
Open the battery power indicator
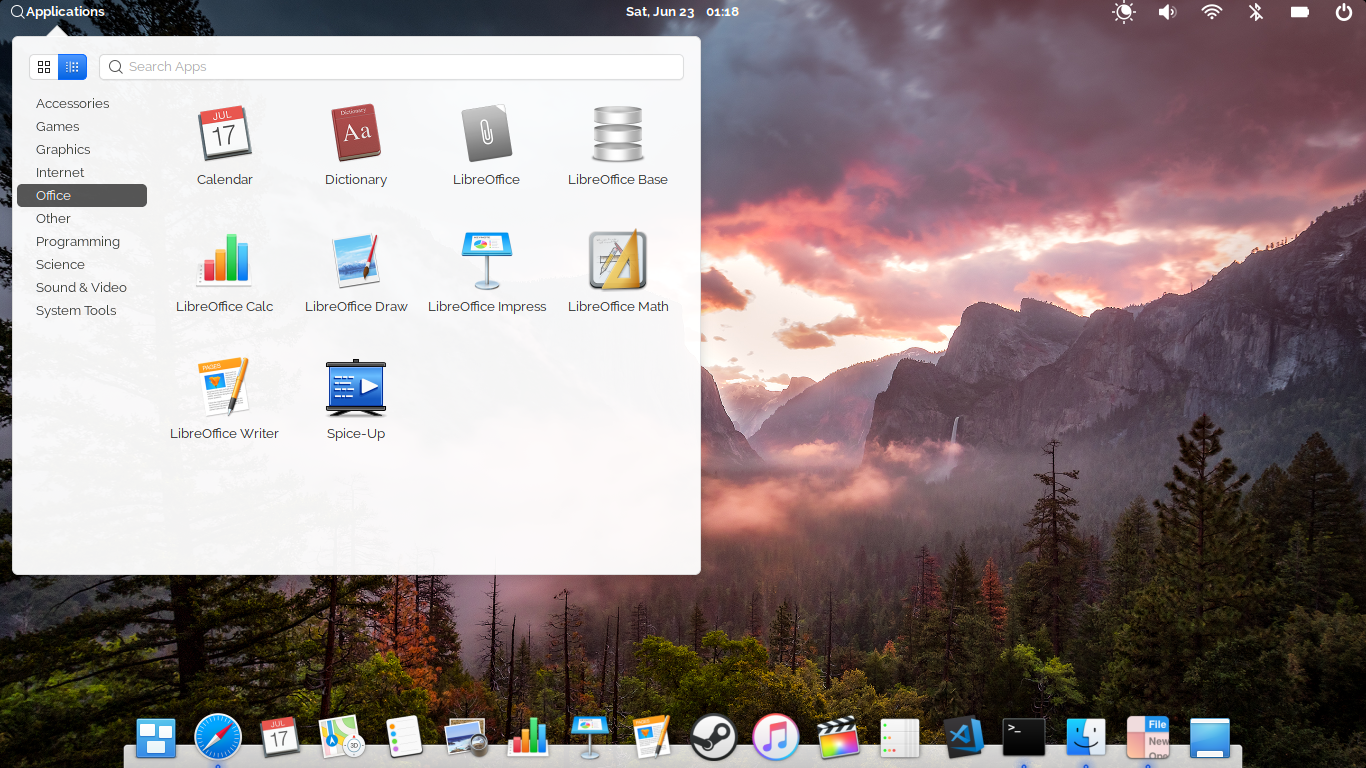pos(1300,12)
